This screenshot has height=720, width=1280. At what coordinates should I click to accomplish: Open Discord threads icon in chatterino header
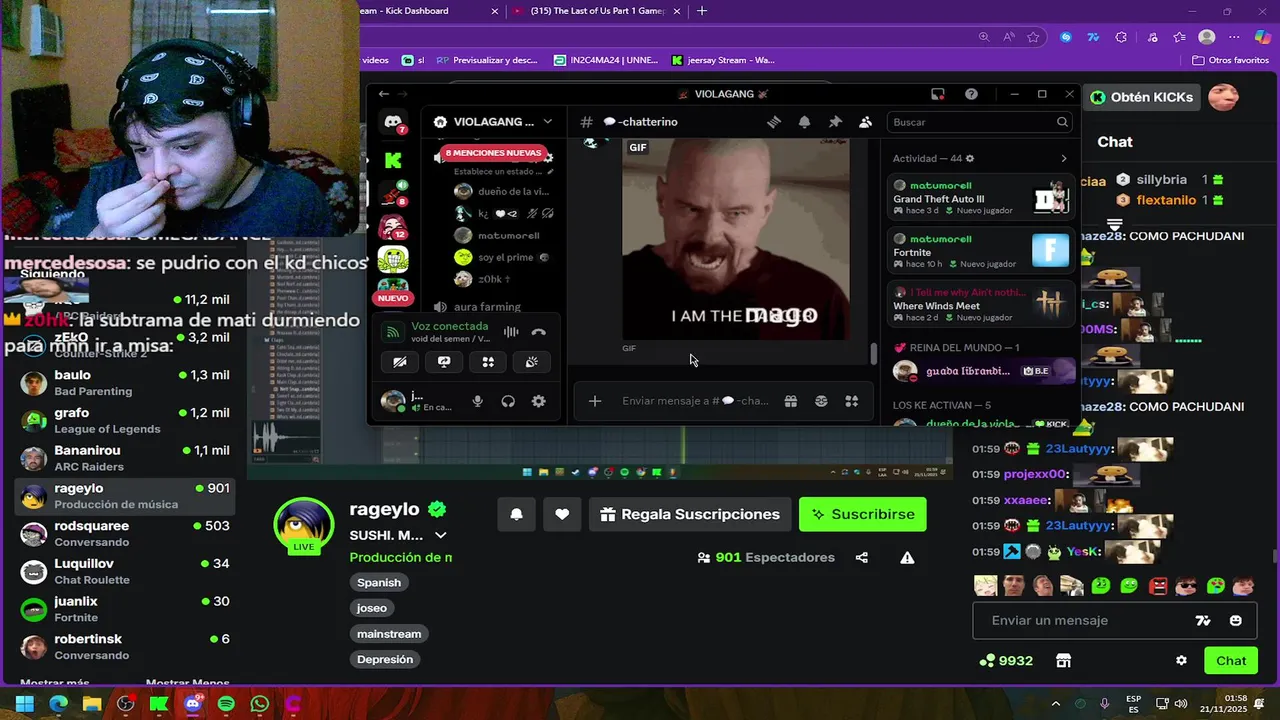[x=773, y=122]
